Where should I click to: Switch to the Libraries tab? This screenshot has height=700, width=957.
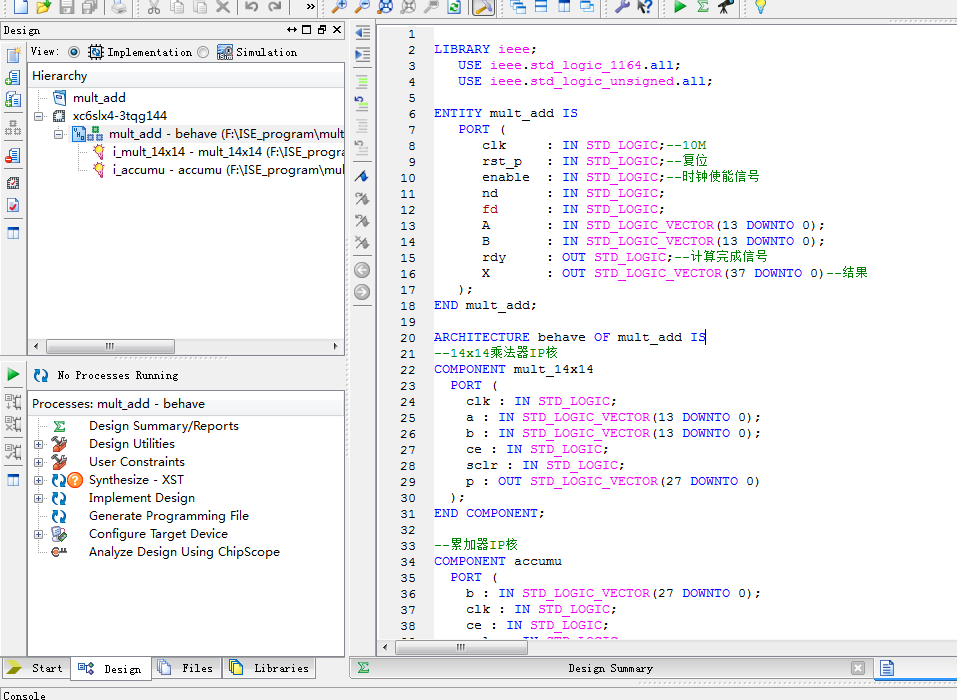coord(270,668)
